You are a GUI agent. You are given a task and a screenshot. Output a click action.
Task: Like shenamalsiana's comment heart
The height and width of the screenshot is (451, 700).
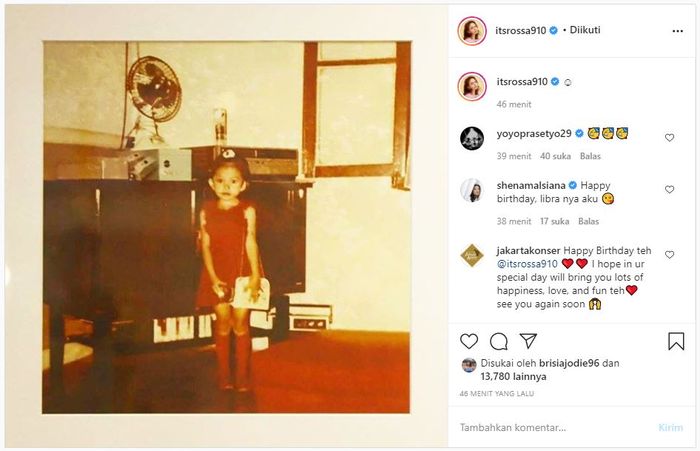669,190
